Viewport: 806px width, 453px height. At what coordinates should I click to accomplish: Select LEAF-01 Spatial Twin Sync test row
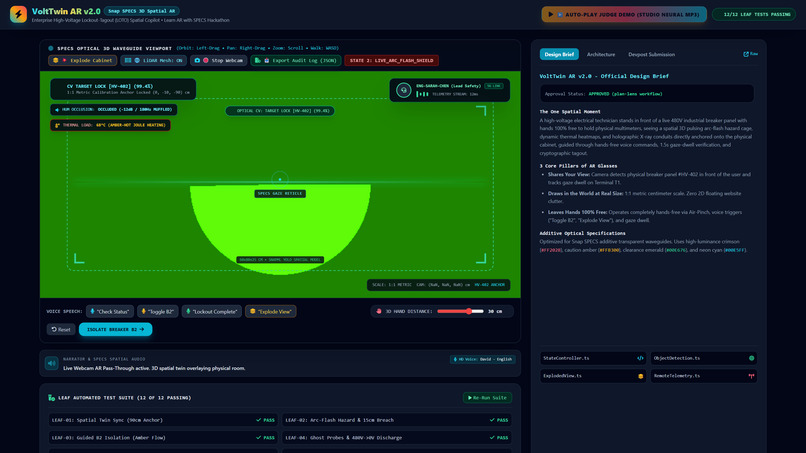point(163,420)
